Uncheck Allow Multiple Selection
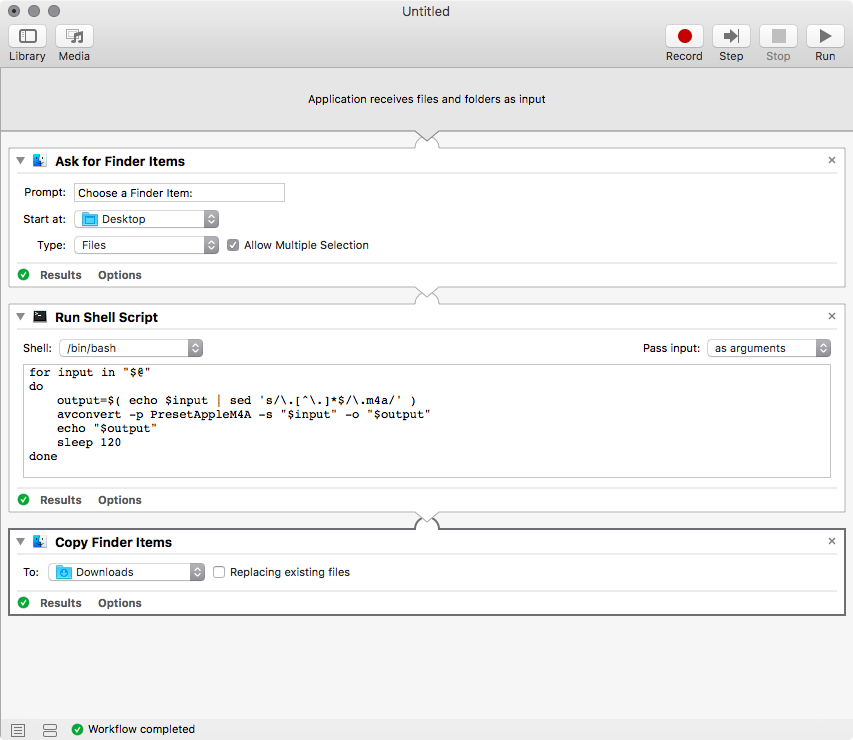 233,245
